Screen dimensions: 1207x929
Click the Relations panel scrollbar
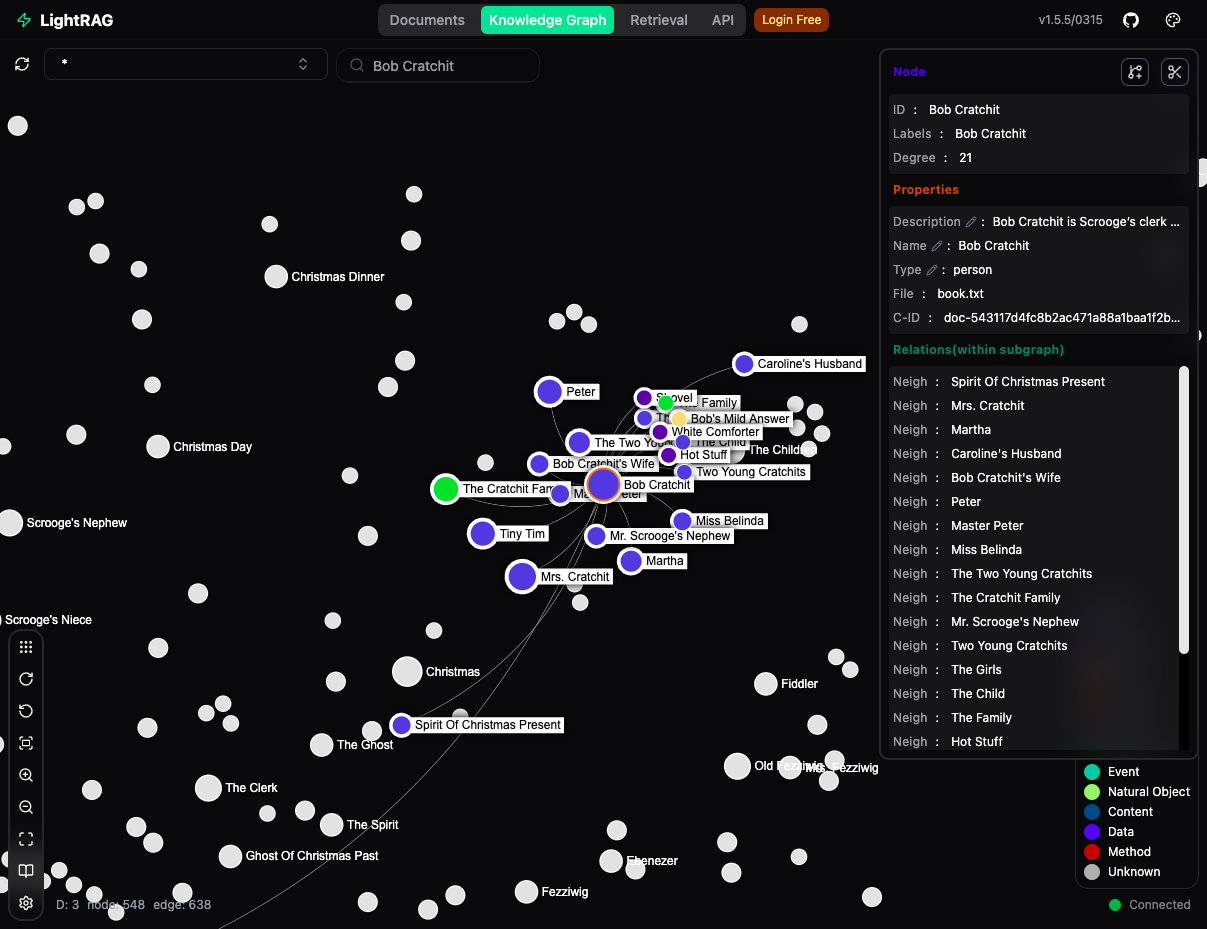[1184, 511]
